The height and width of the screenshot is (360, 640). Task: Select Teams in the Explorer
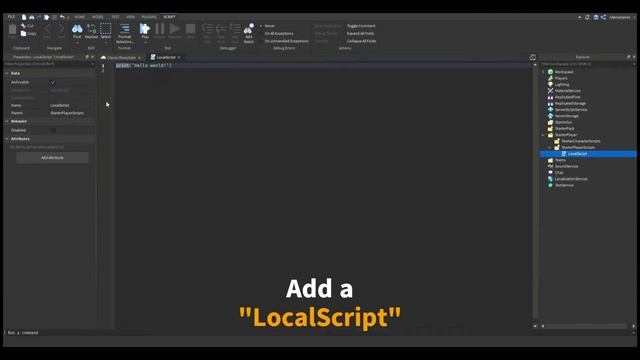coord(560,160)
